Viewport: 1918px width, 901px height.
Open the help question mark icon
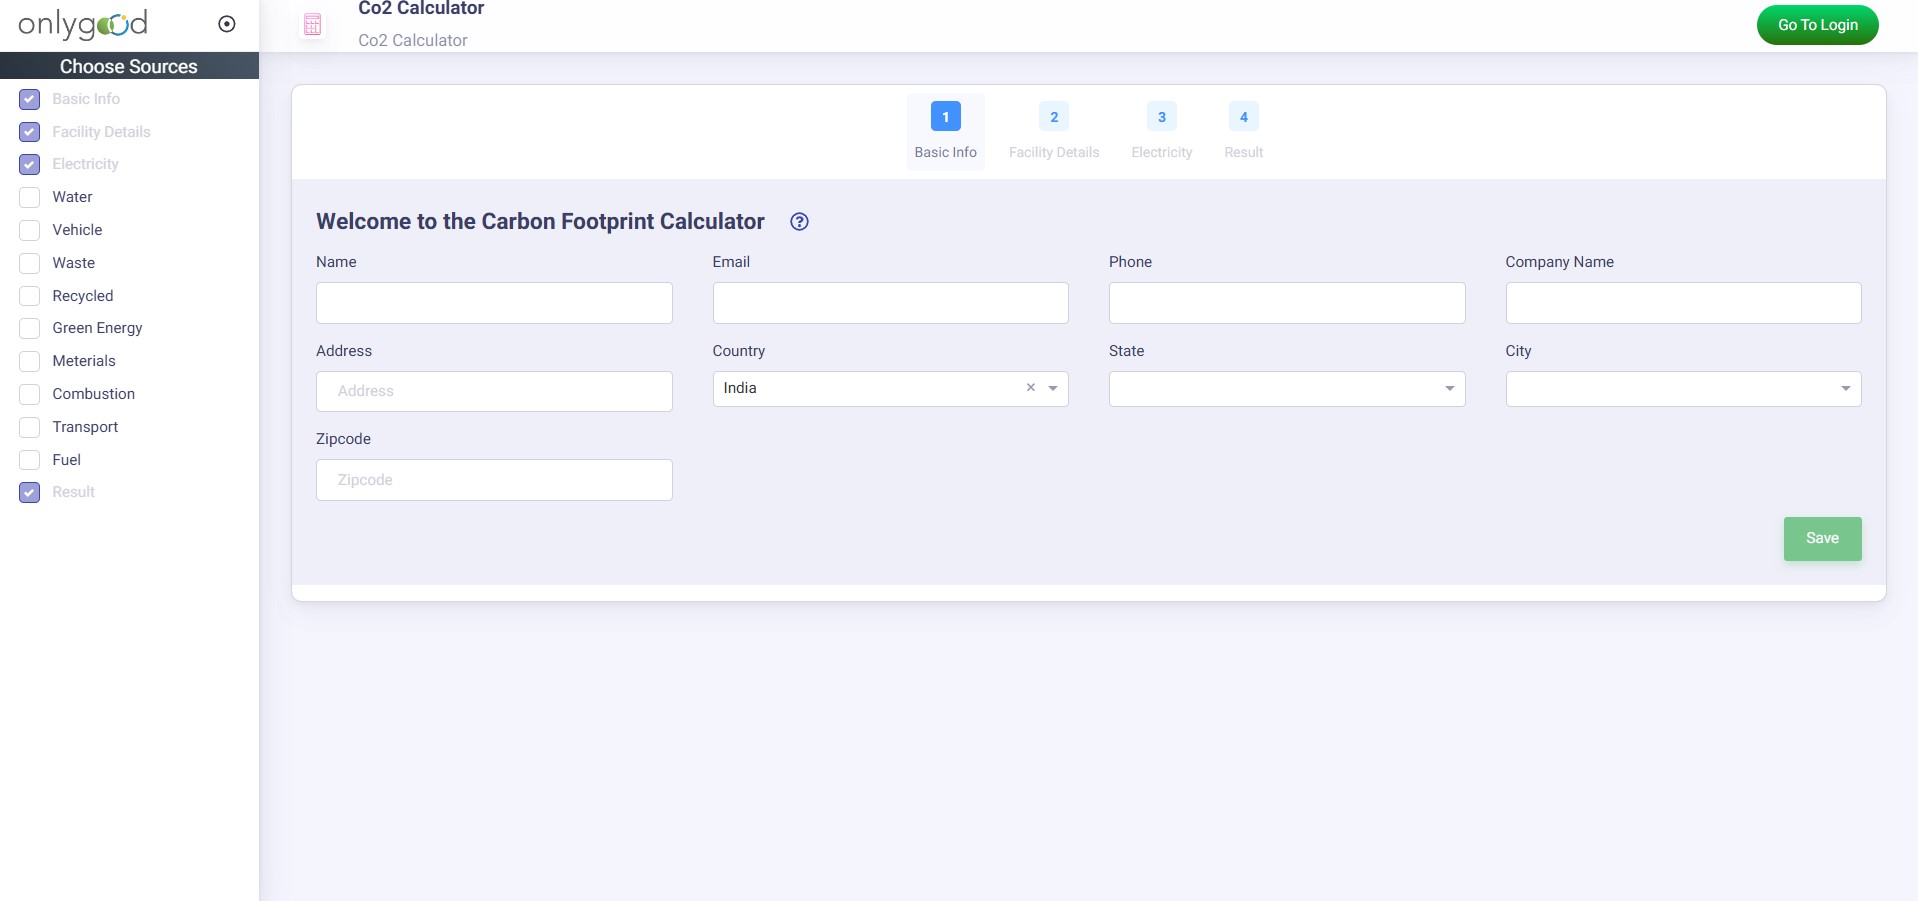pyautogui.click(x=799, y=222)
